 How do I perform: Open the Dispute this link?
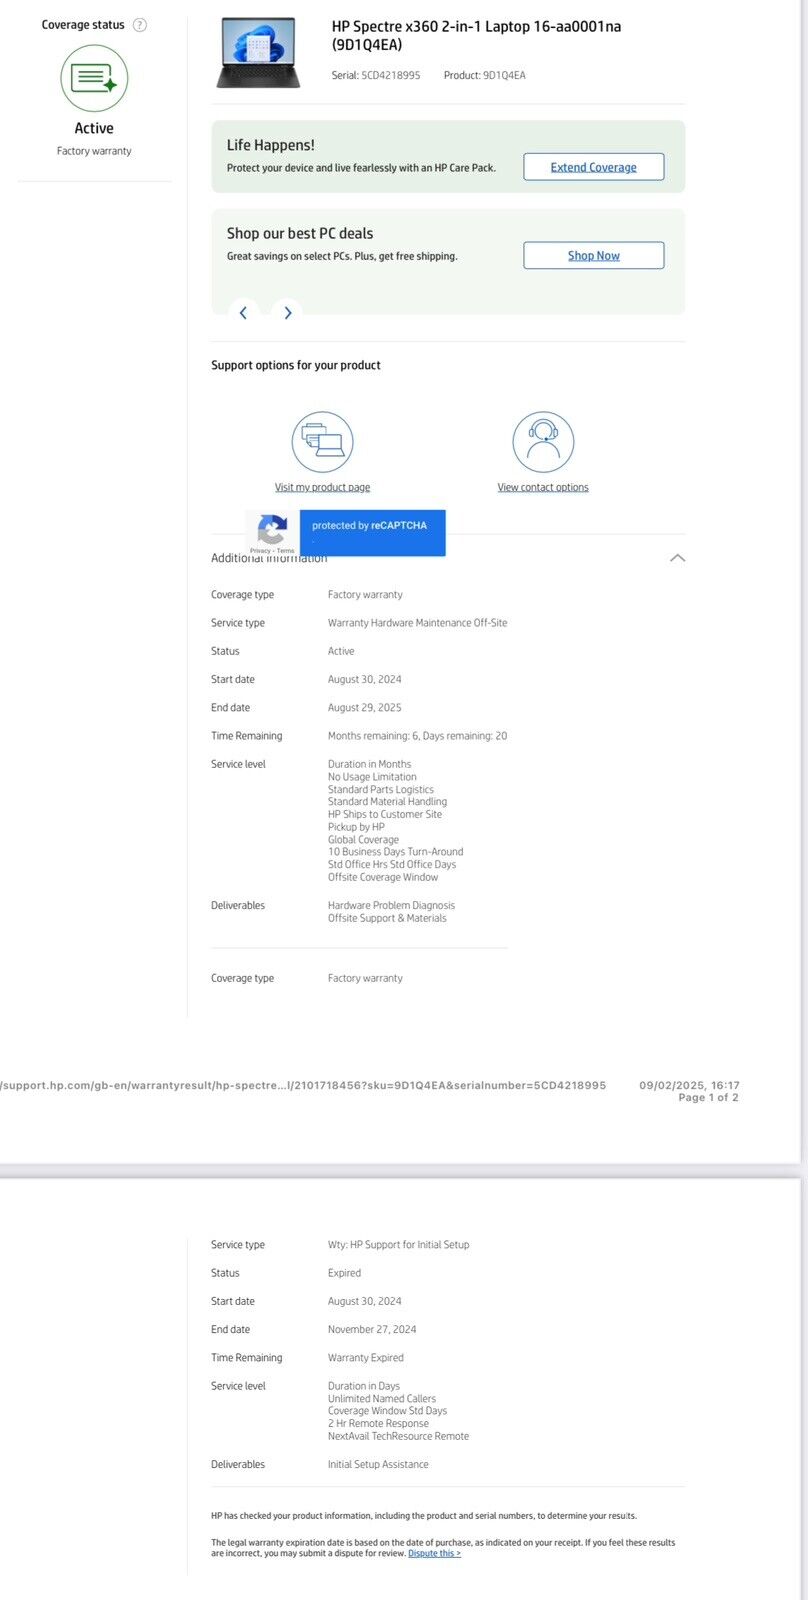[x=434, y=1553]
